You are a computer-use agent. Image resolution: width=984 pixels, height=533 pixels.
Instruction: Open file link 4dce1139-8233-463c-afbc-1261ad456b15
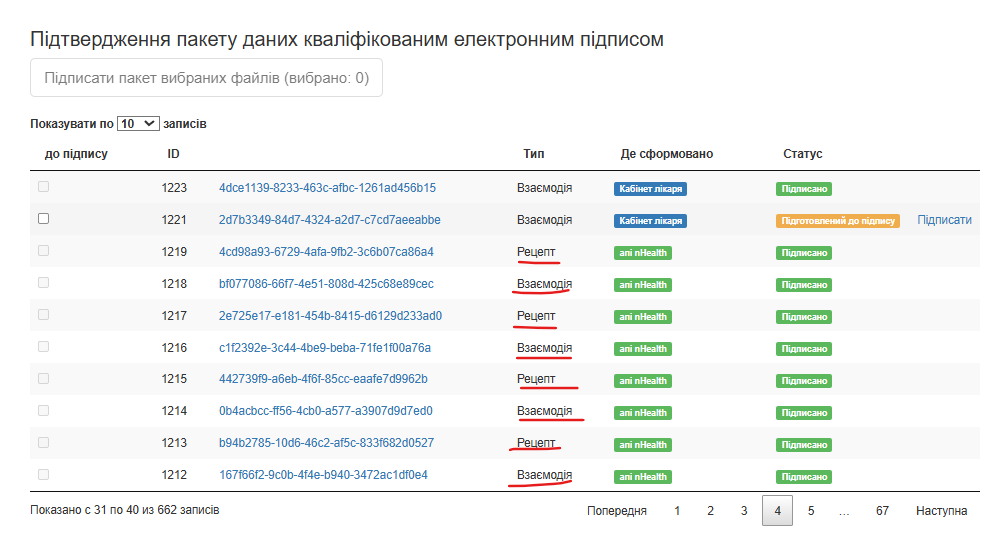(327, 188)
